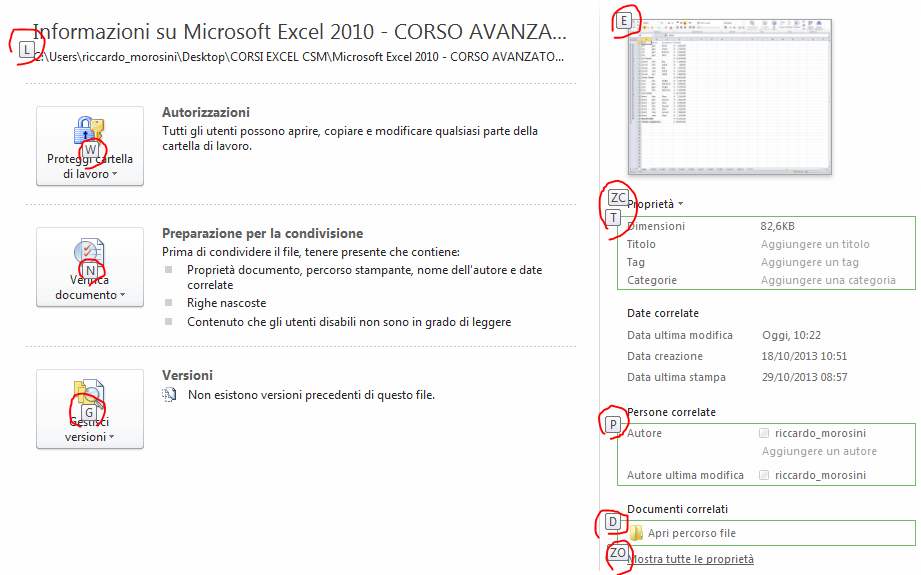
Task: Click the file path C:\Users\riccardo_morosini text
Action: [300, 57]
